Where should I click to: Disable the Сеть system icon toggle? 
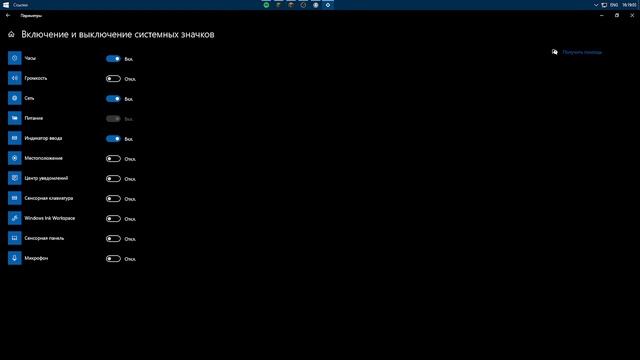(113, 99)
